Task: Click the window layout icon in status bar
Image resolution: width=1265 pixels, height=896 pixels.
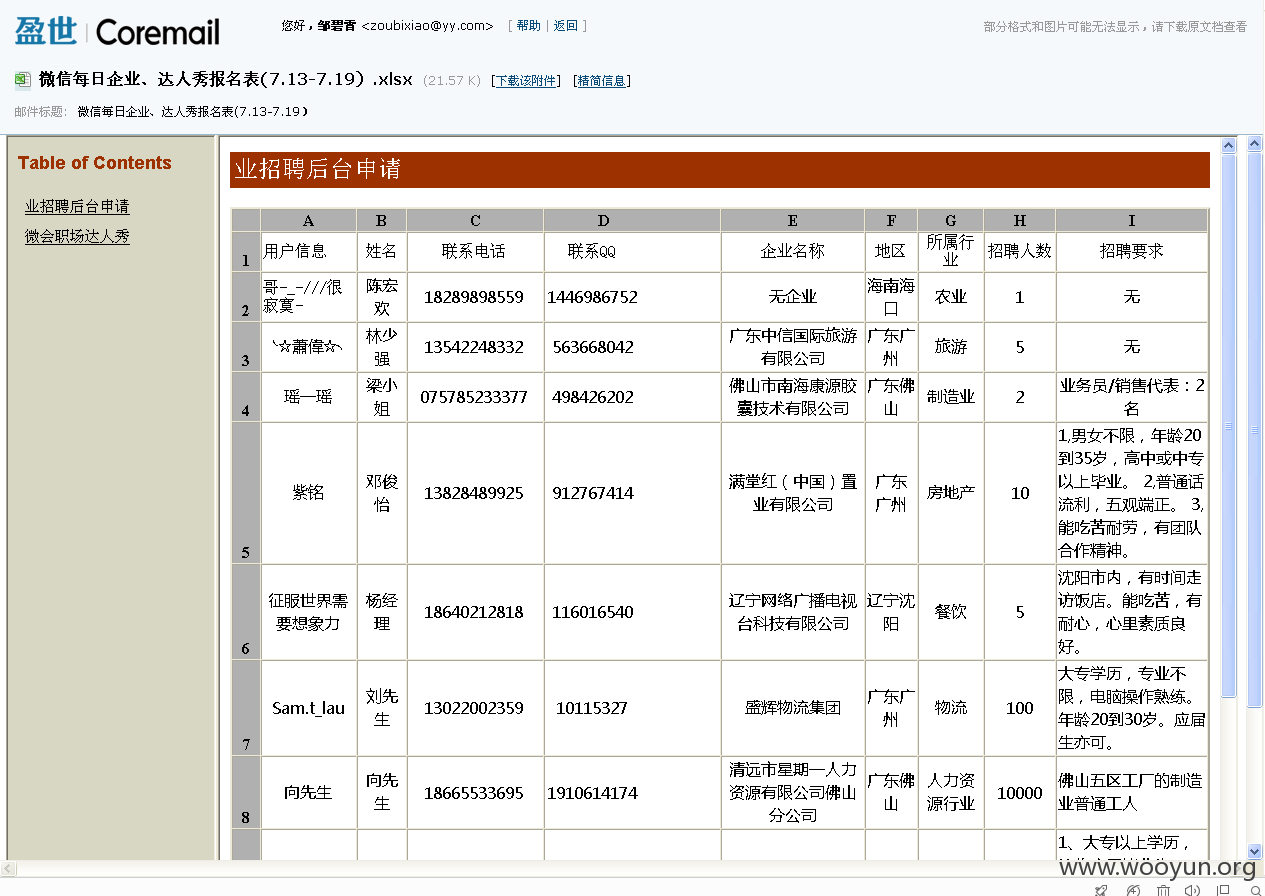Action: (x=1223, y=890)
